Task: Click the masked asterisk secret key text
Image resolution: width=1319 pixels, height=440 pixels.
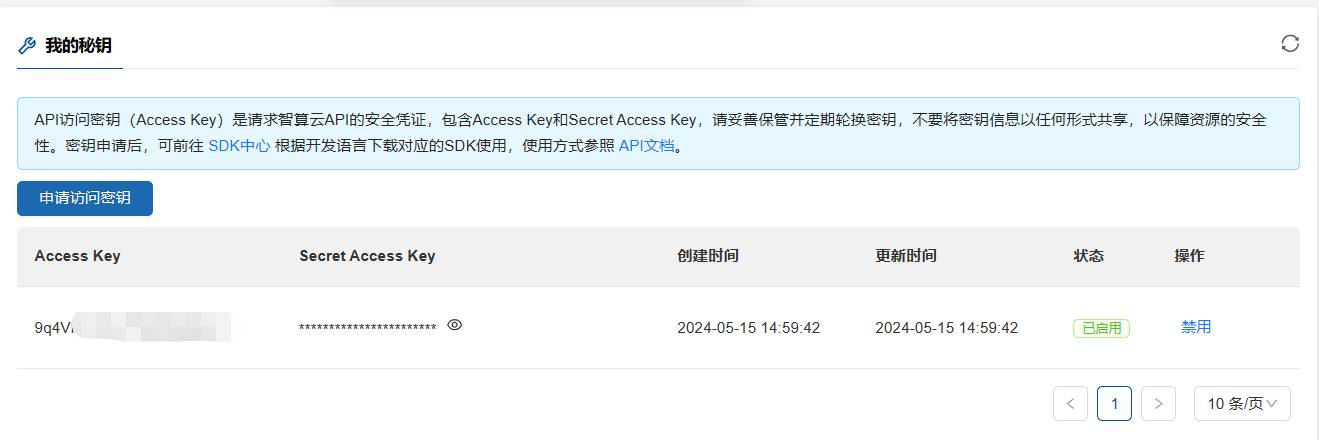Action: pos(367,328)
